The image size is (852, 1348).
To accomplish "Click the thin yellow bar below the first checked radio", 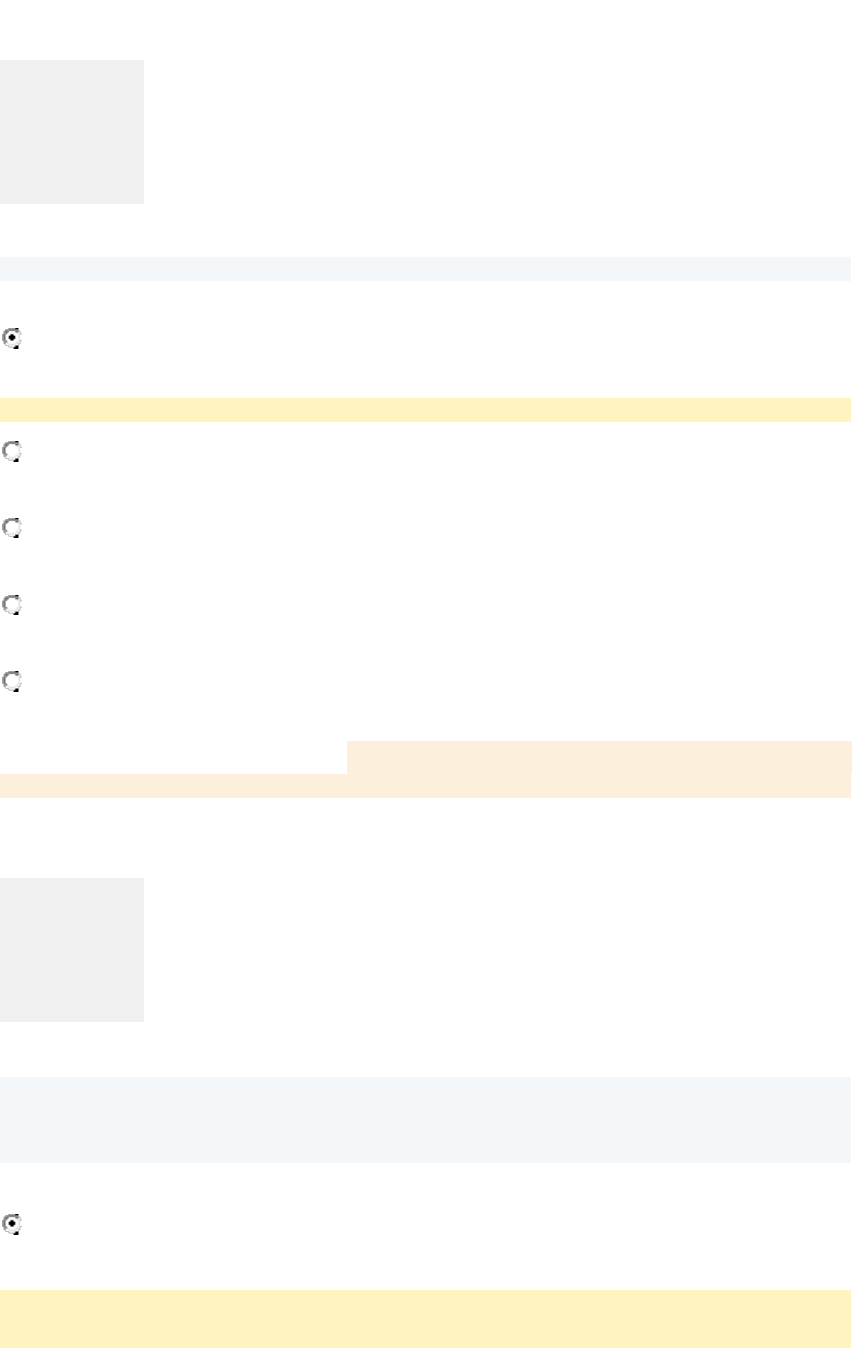I will [425, 410].
